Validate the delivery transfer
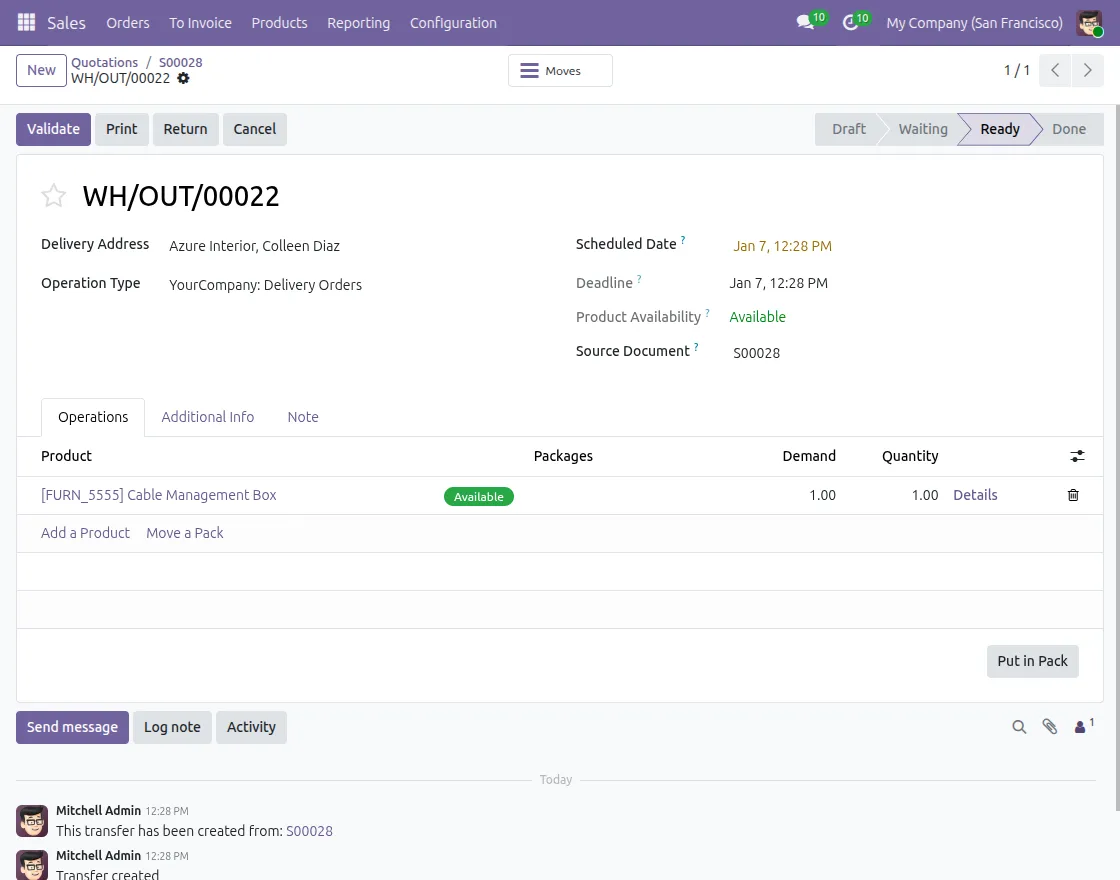The height and width of the screenshot is (880, 1120). (52, 129)
